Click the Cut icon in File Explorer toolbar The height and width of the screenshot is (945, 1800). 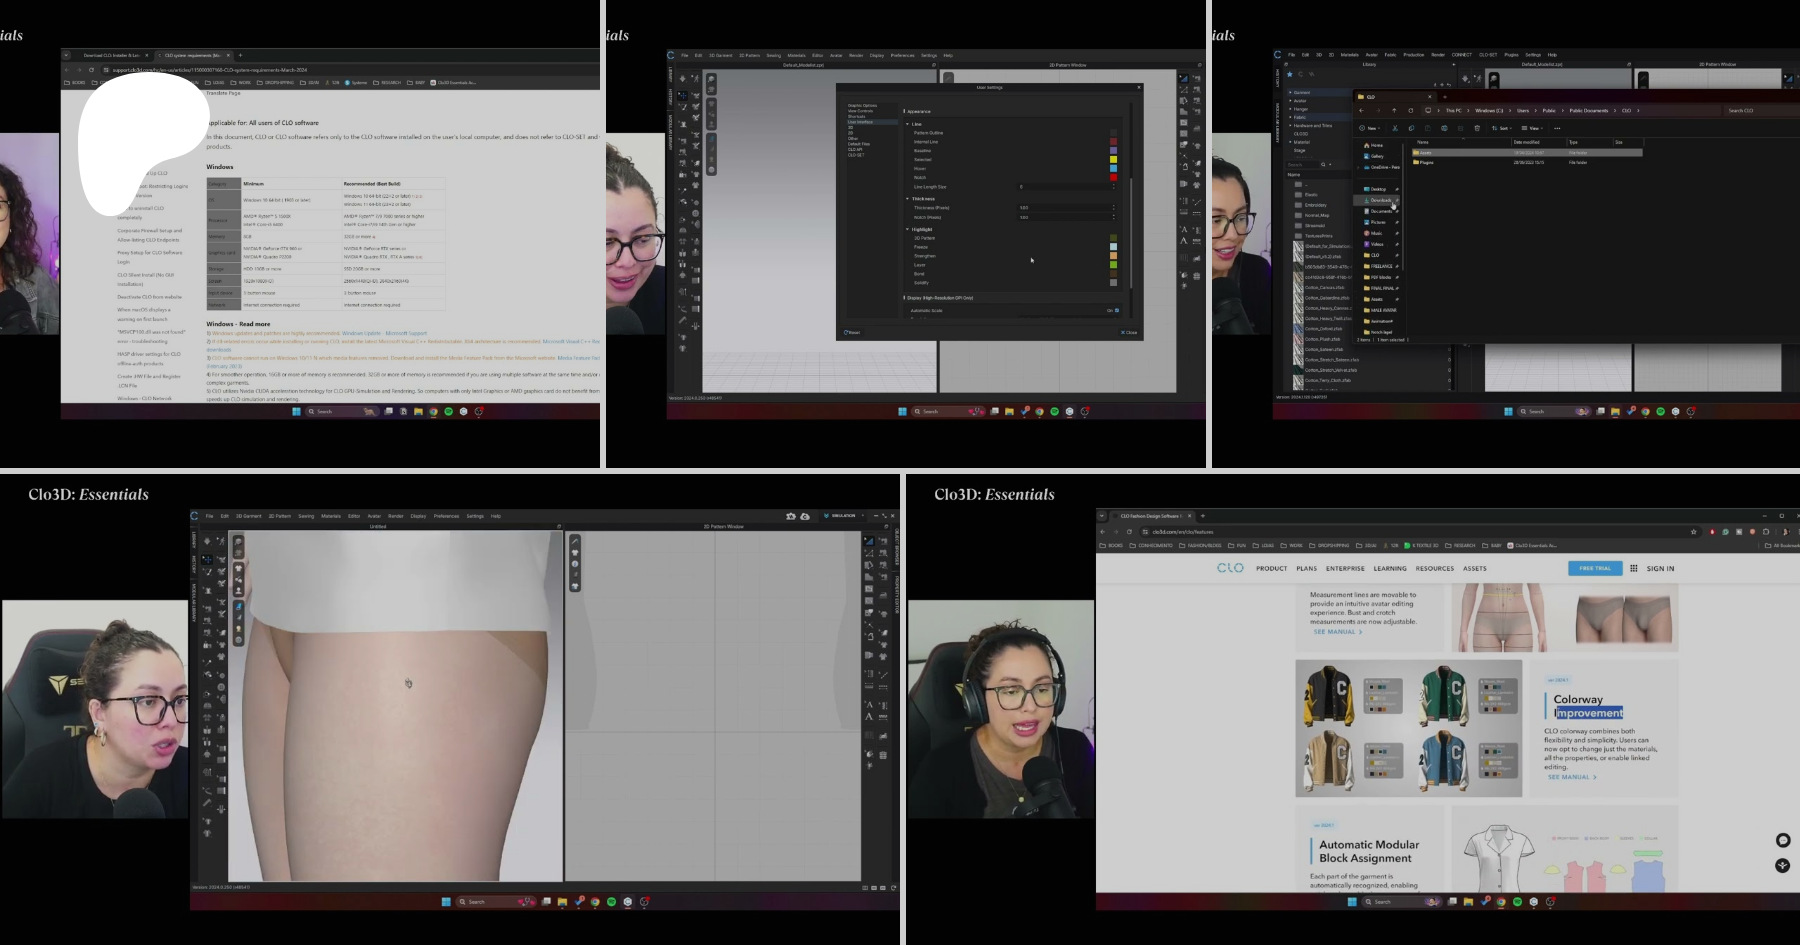(x=1395, y=128)
